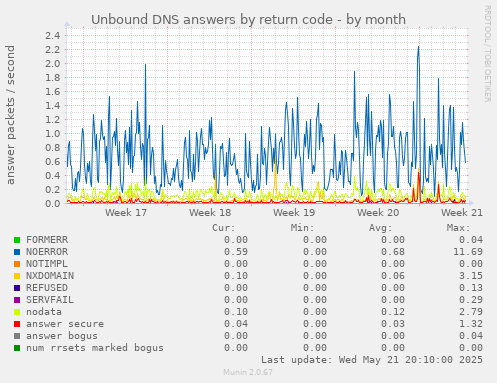Screen dimensions: 497x383
Task: Click the NXDOMAIN yellow legend swatch
Action: (17, 276)
